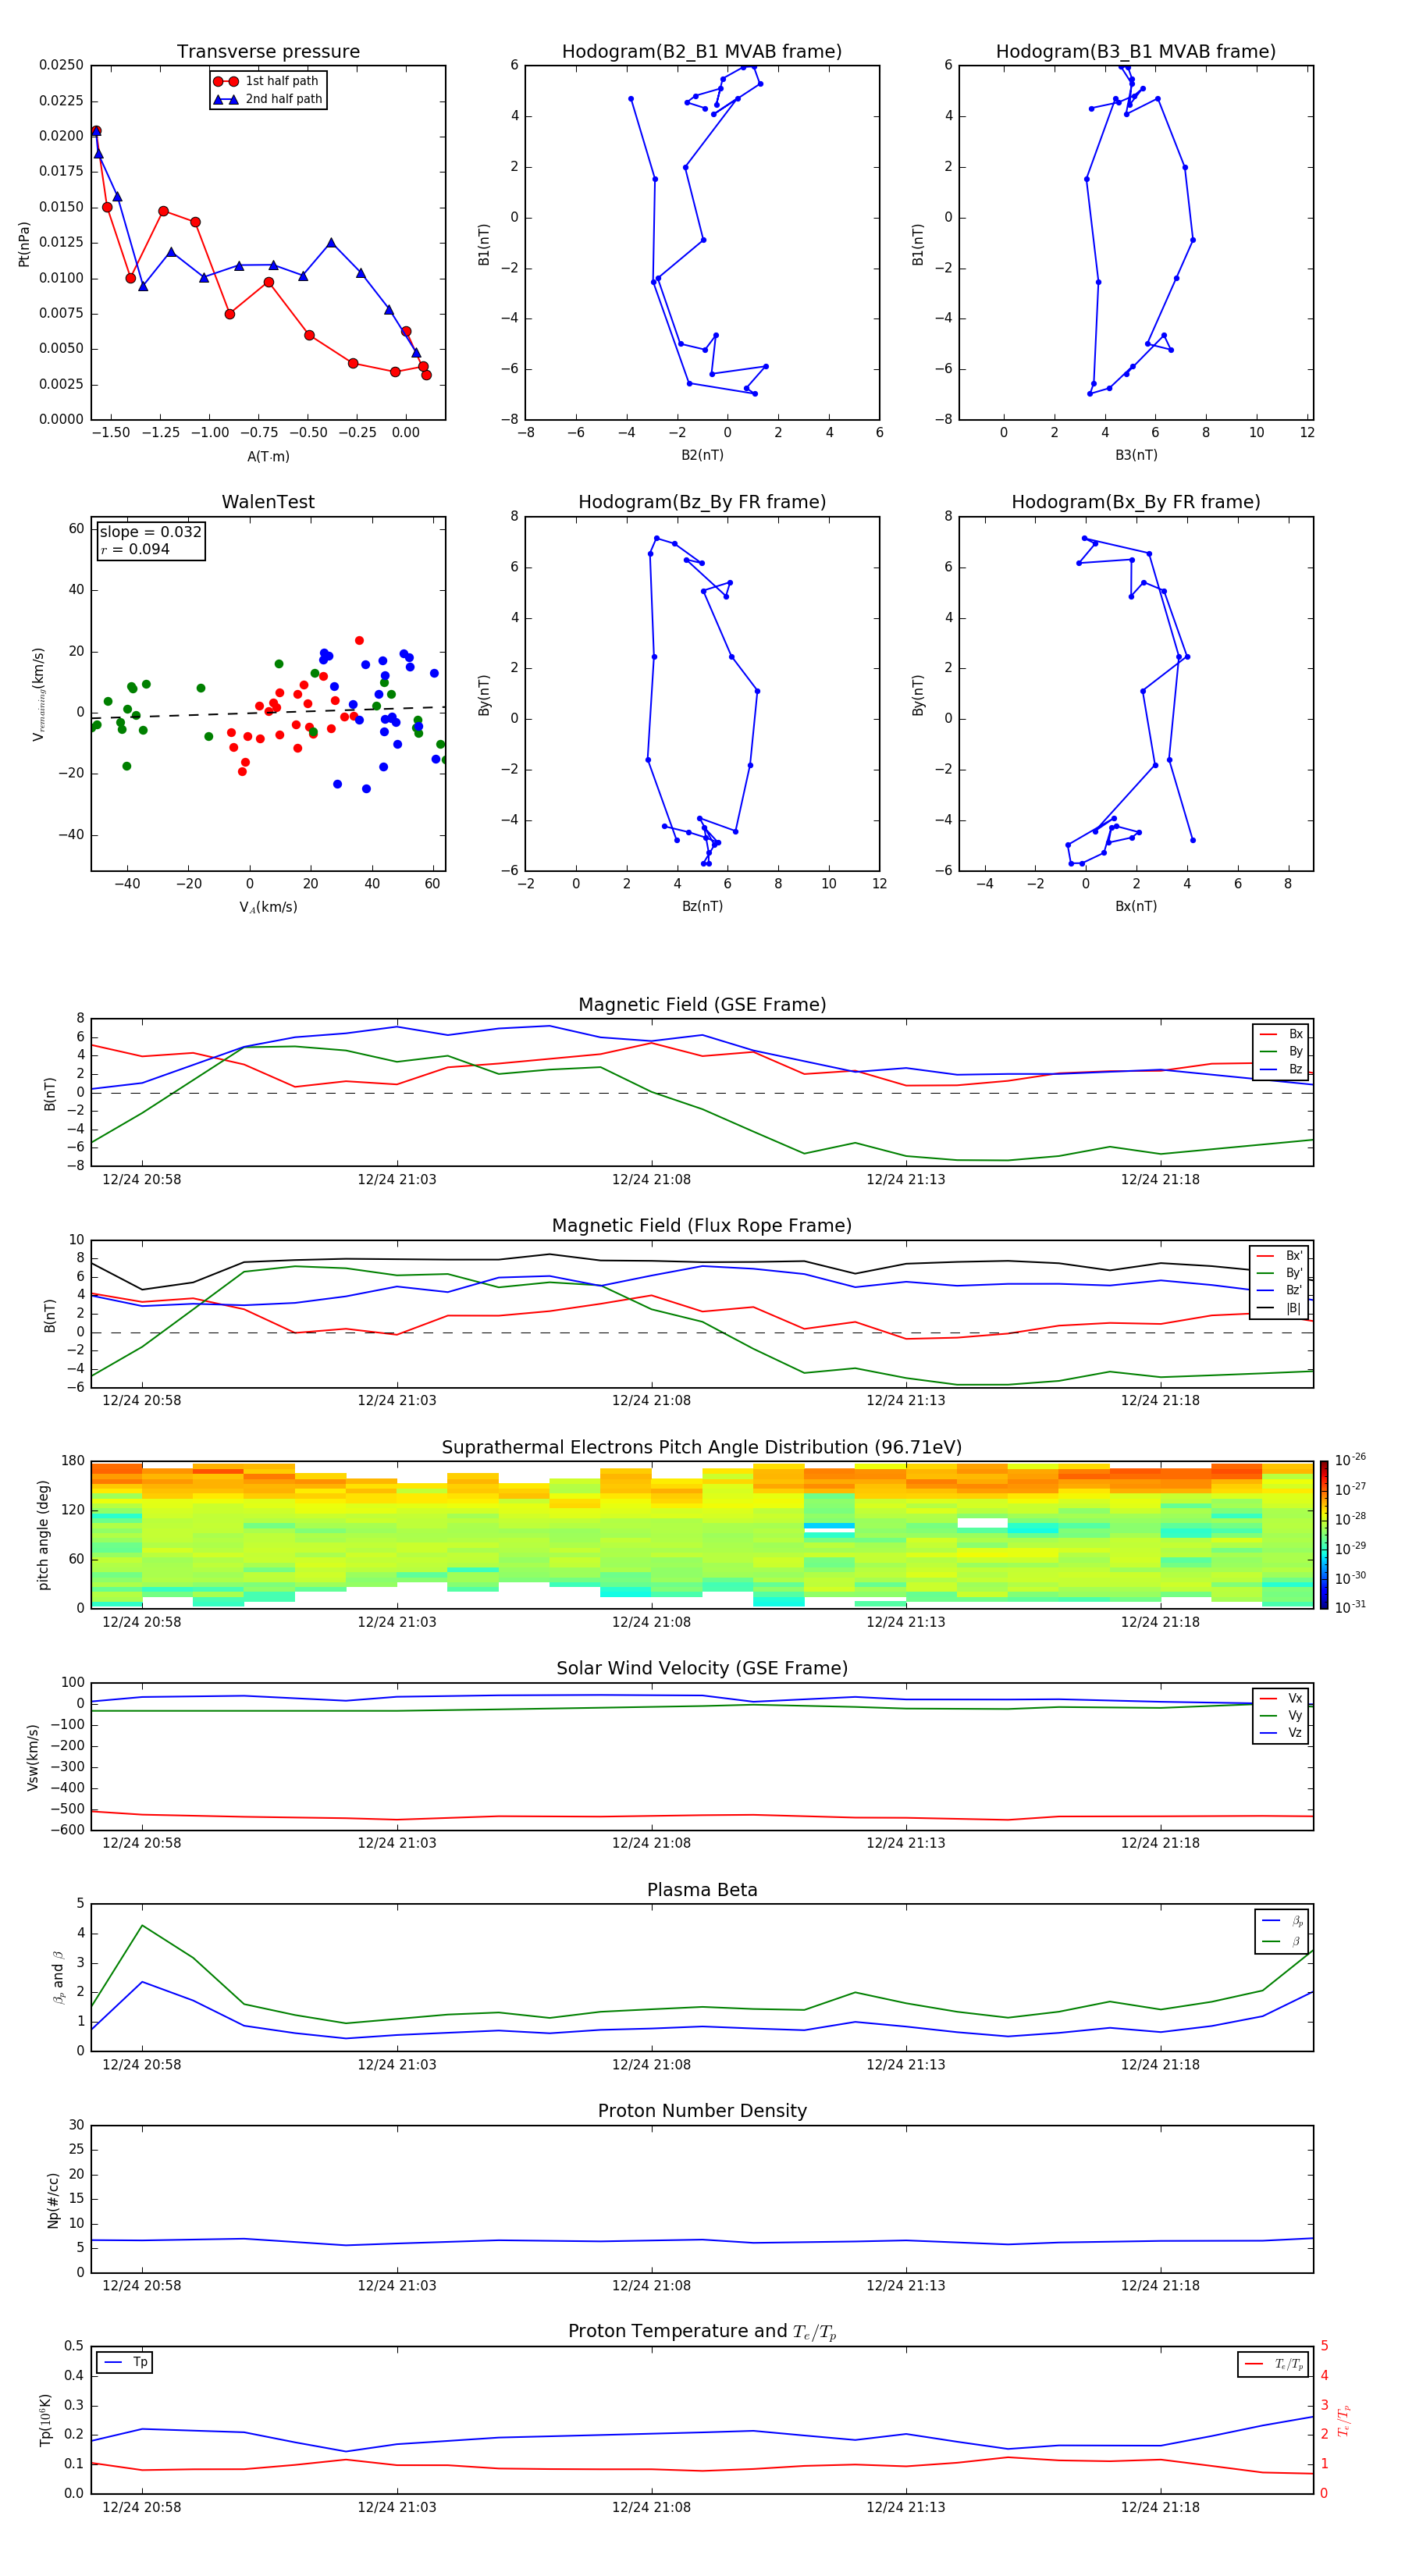The height and width of the screenshot is (2576, 1405).
Task: Click the red 'Te/Tp' legend entry
Action: (x=1275, y=2364)
